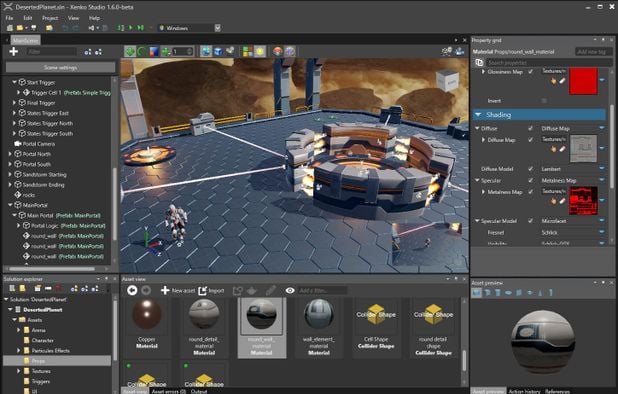This screenshot has width=618, height=394.
Task: Click the eraser icon beside Diffuse Map texture
Action: coord(562,149)
